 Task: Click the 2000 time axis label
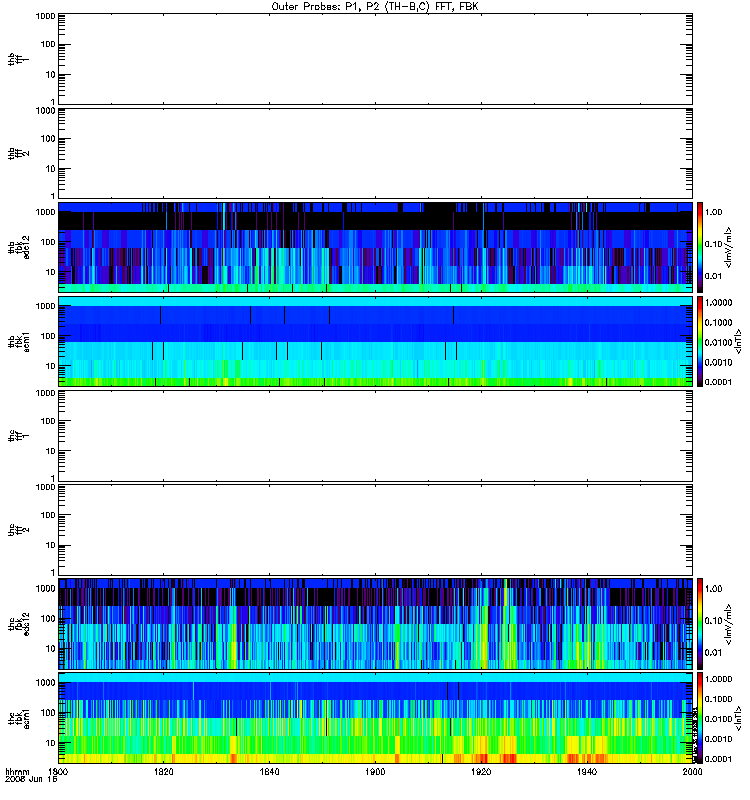tap(692, 772)
